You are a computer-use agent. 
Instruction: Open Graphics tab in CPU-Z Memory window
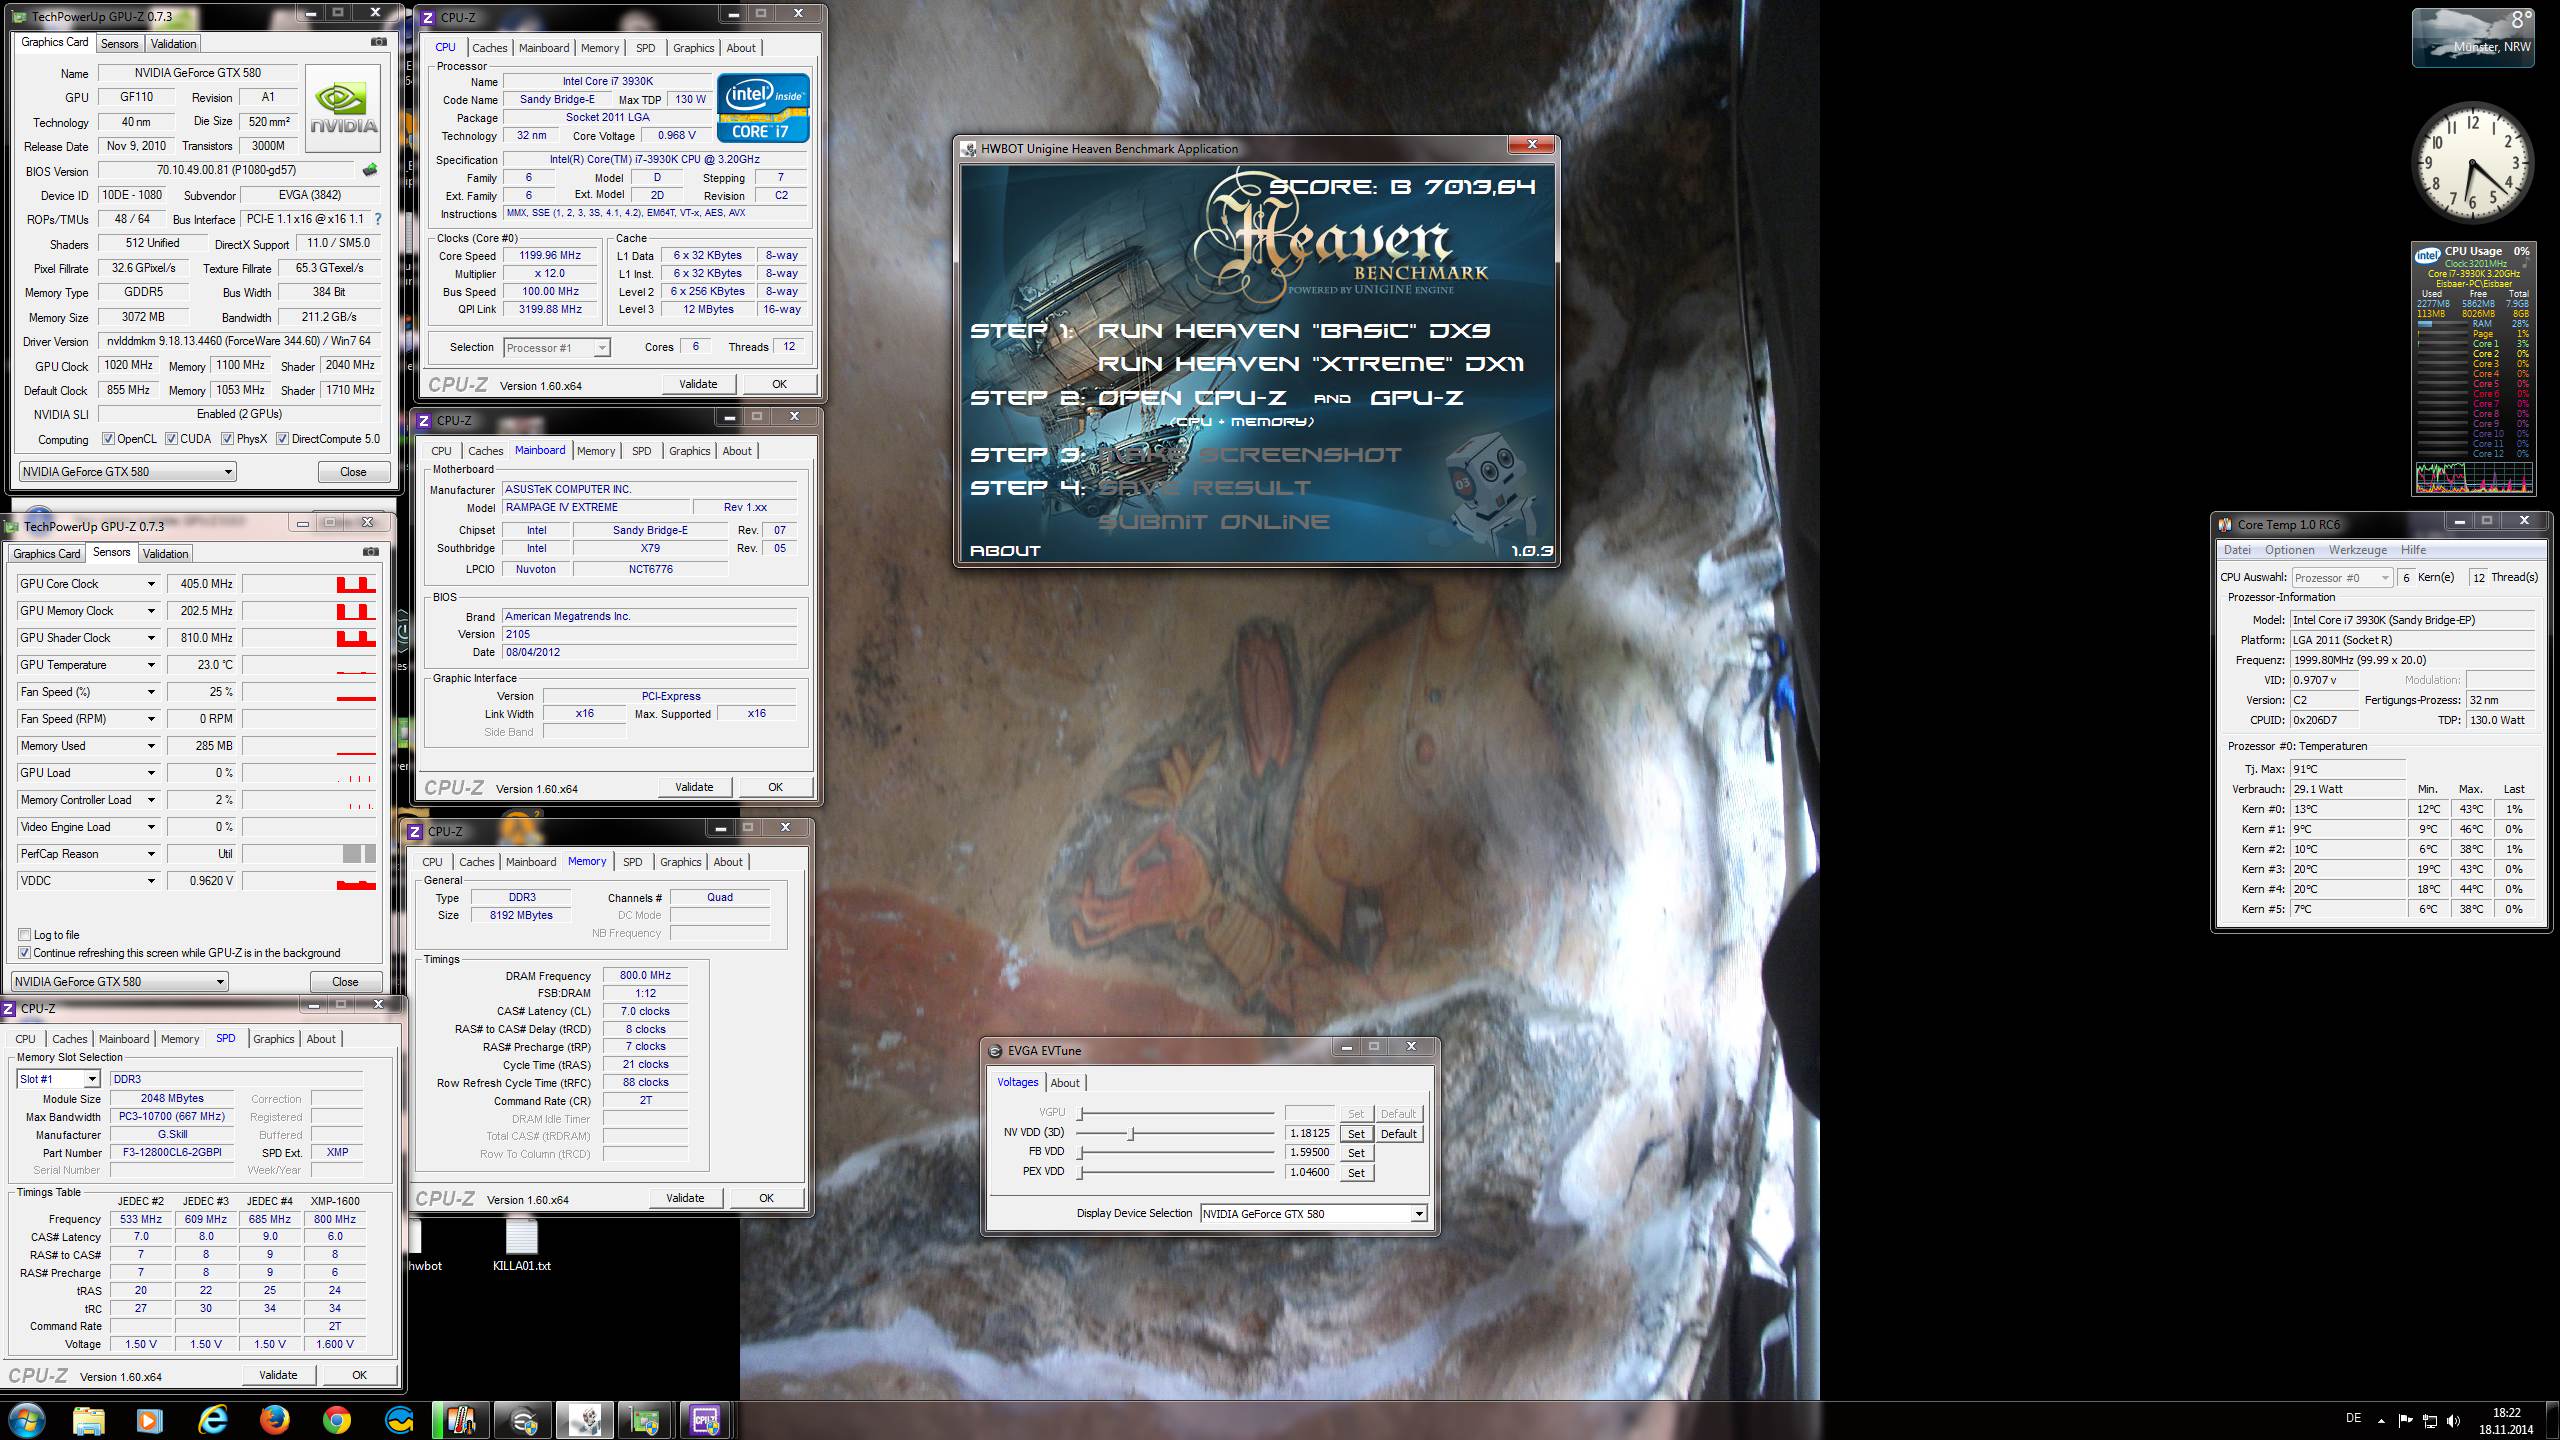click(680, 862)
